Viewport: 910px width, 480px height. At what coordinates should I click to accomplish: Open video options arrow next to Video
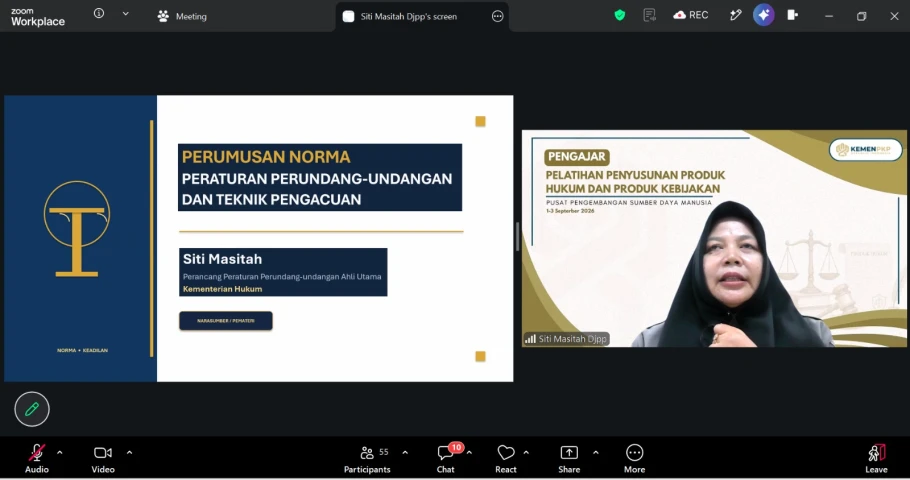(129, 452)
